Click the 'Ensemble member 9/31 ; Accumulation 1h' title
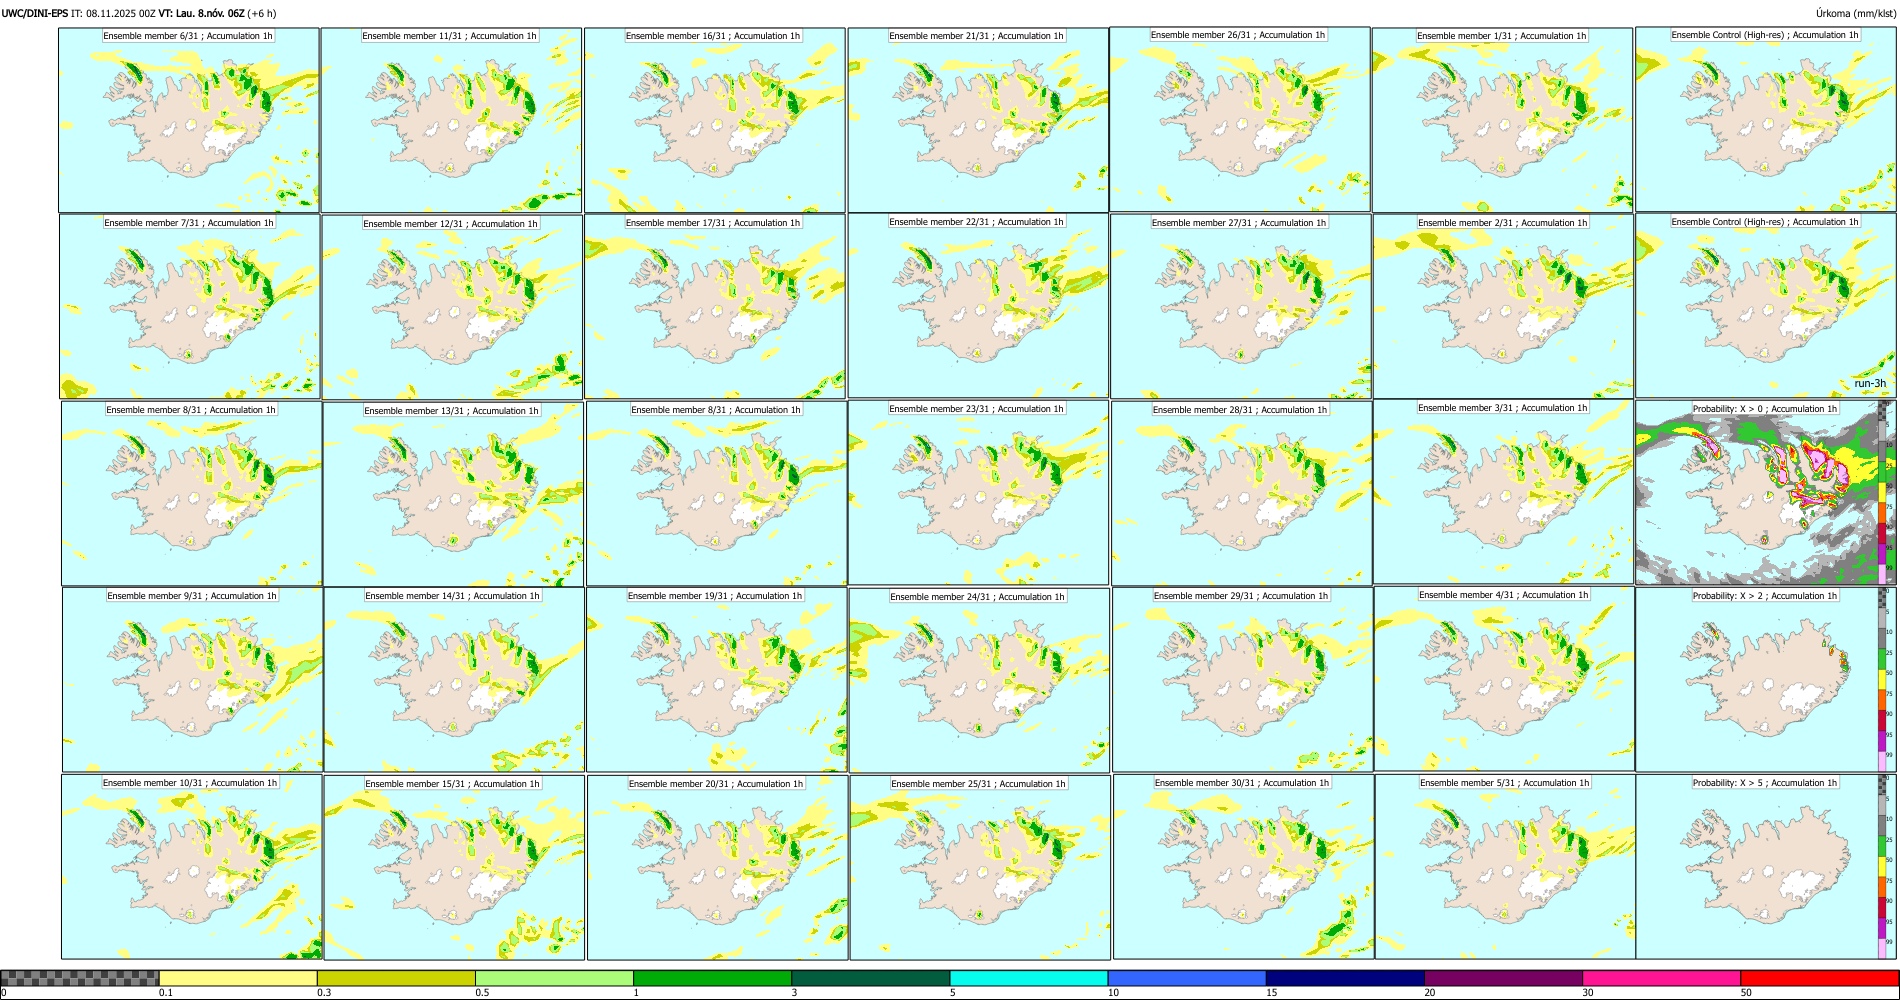 tap(192, 596)
